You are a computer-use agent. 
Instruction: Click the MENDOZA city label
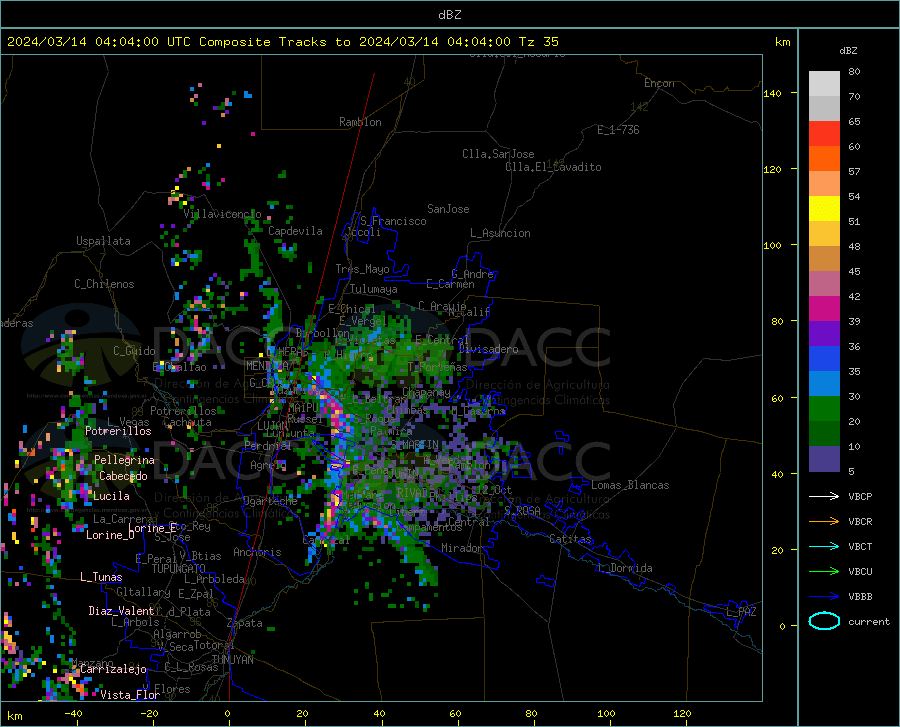(266, 366)
